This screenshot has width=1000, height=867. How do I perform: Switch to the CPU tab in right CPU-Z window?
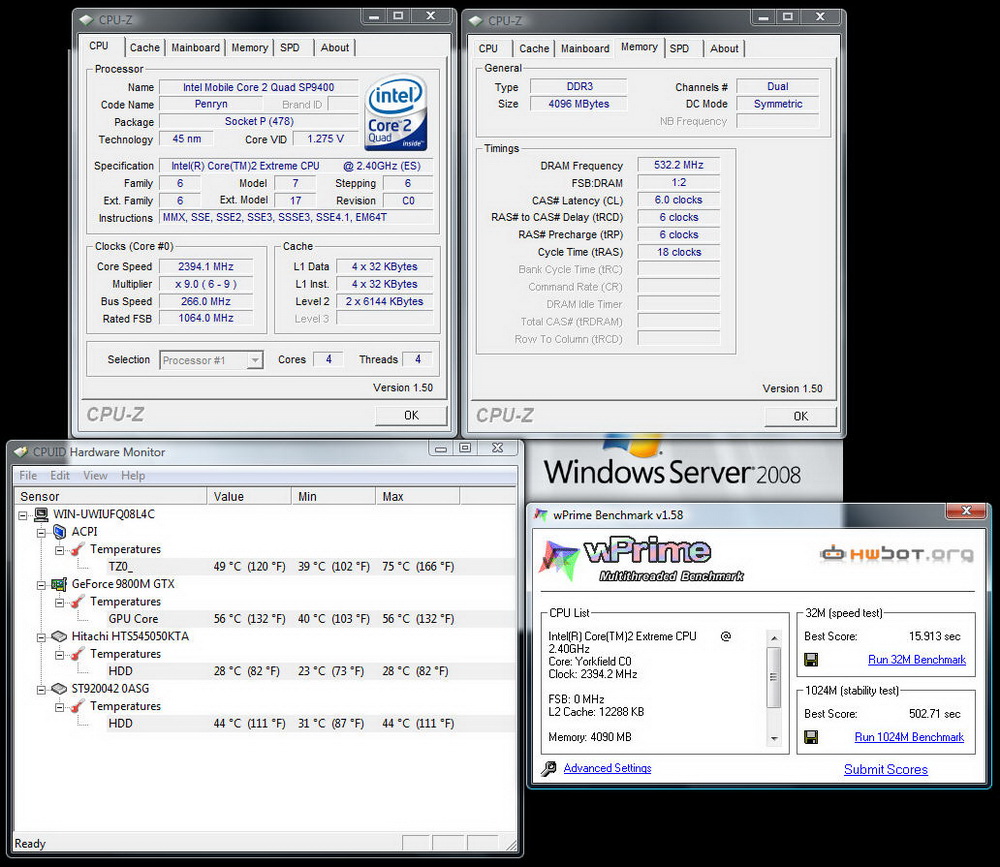tap(488, 48)
